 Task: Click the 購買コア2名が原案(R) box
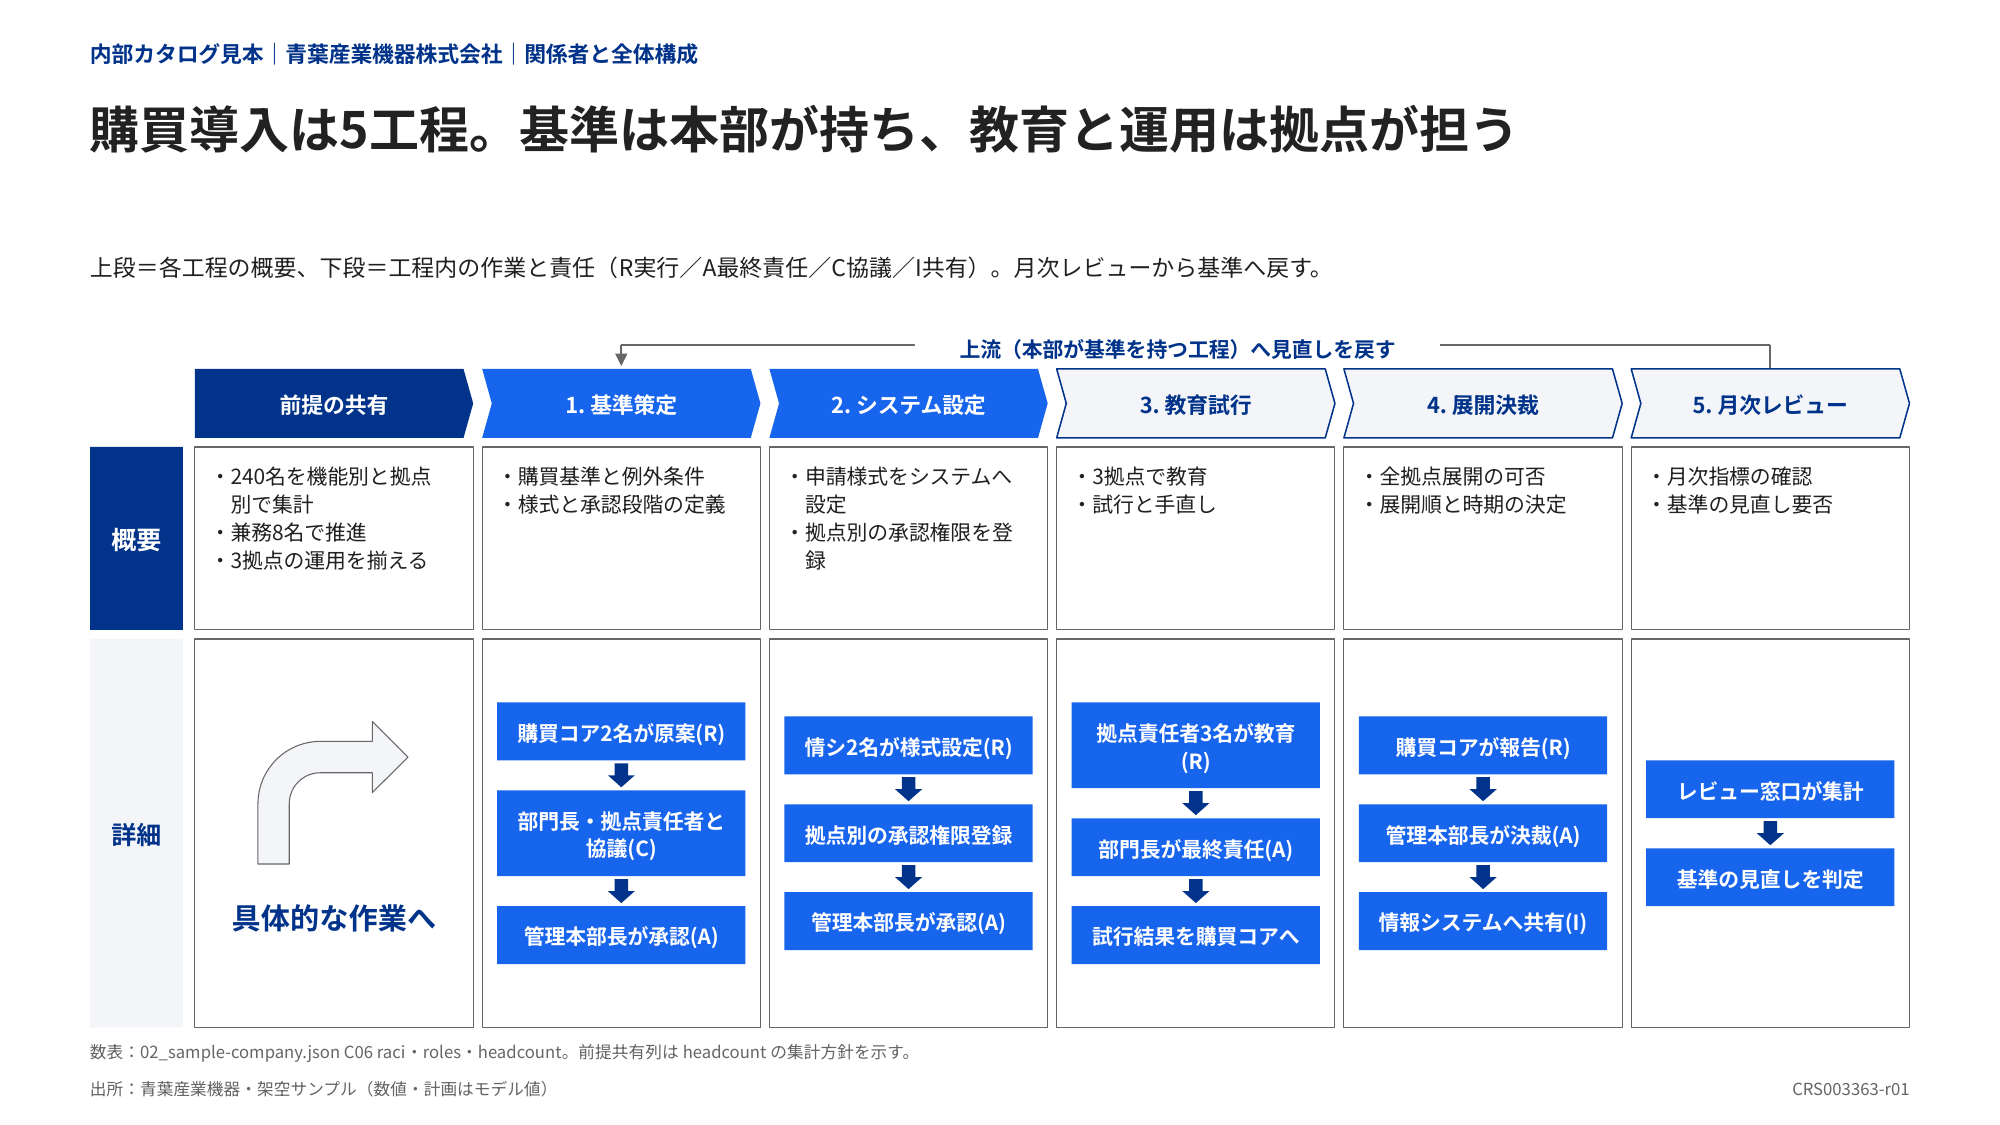621,732
